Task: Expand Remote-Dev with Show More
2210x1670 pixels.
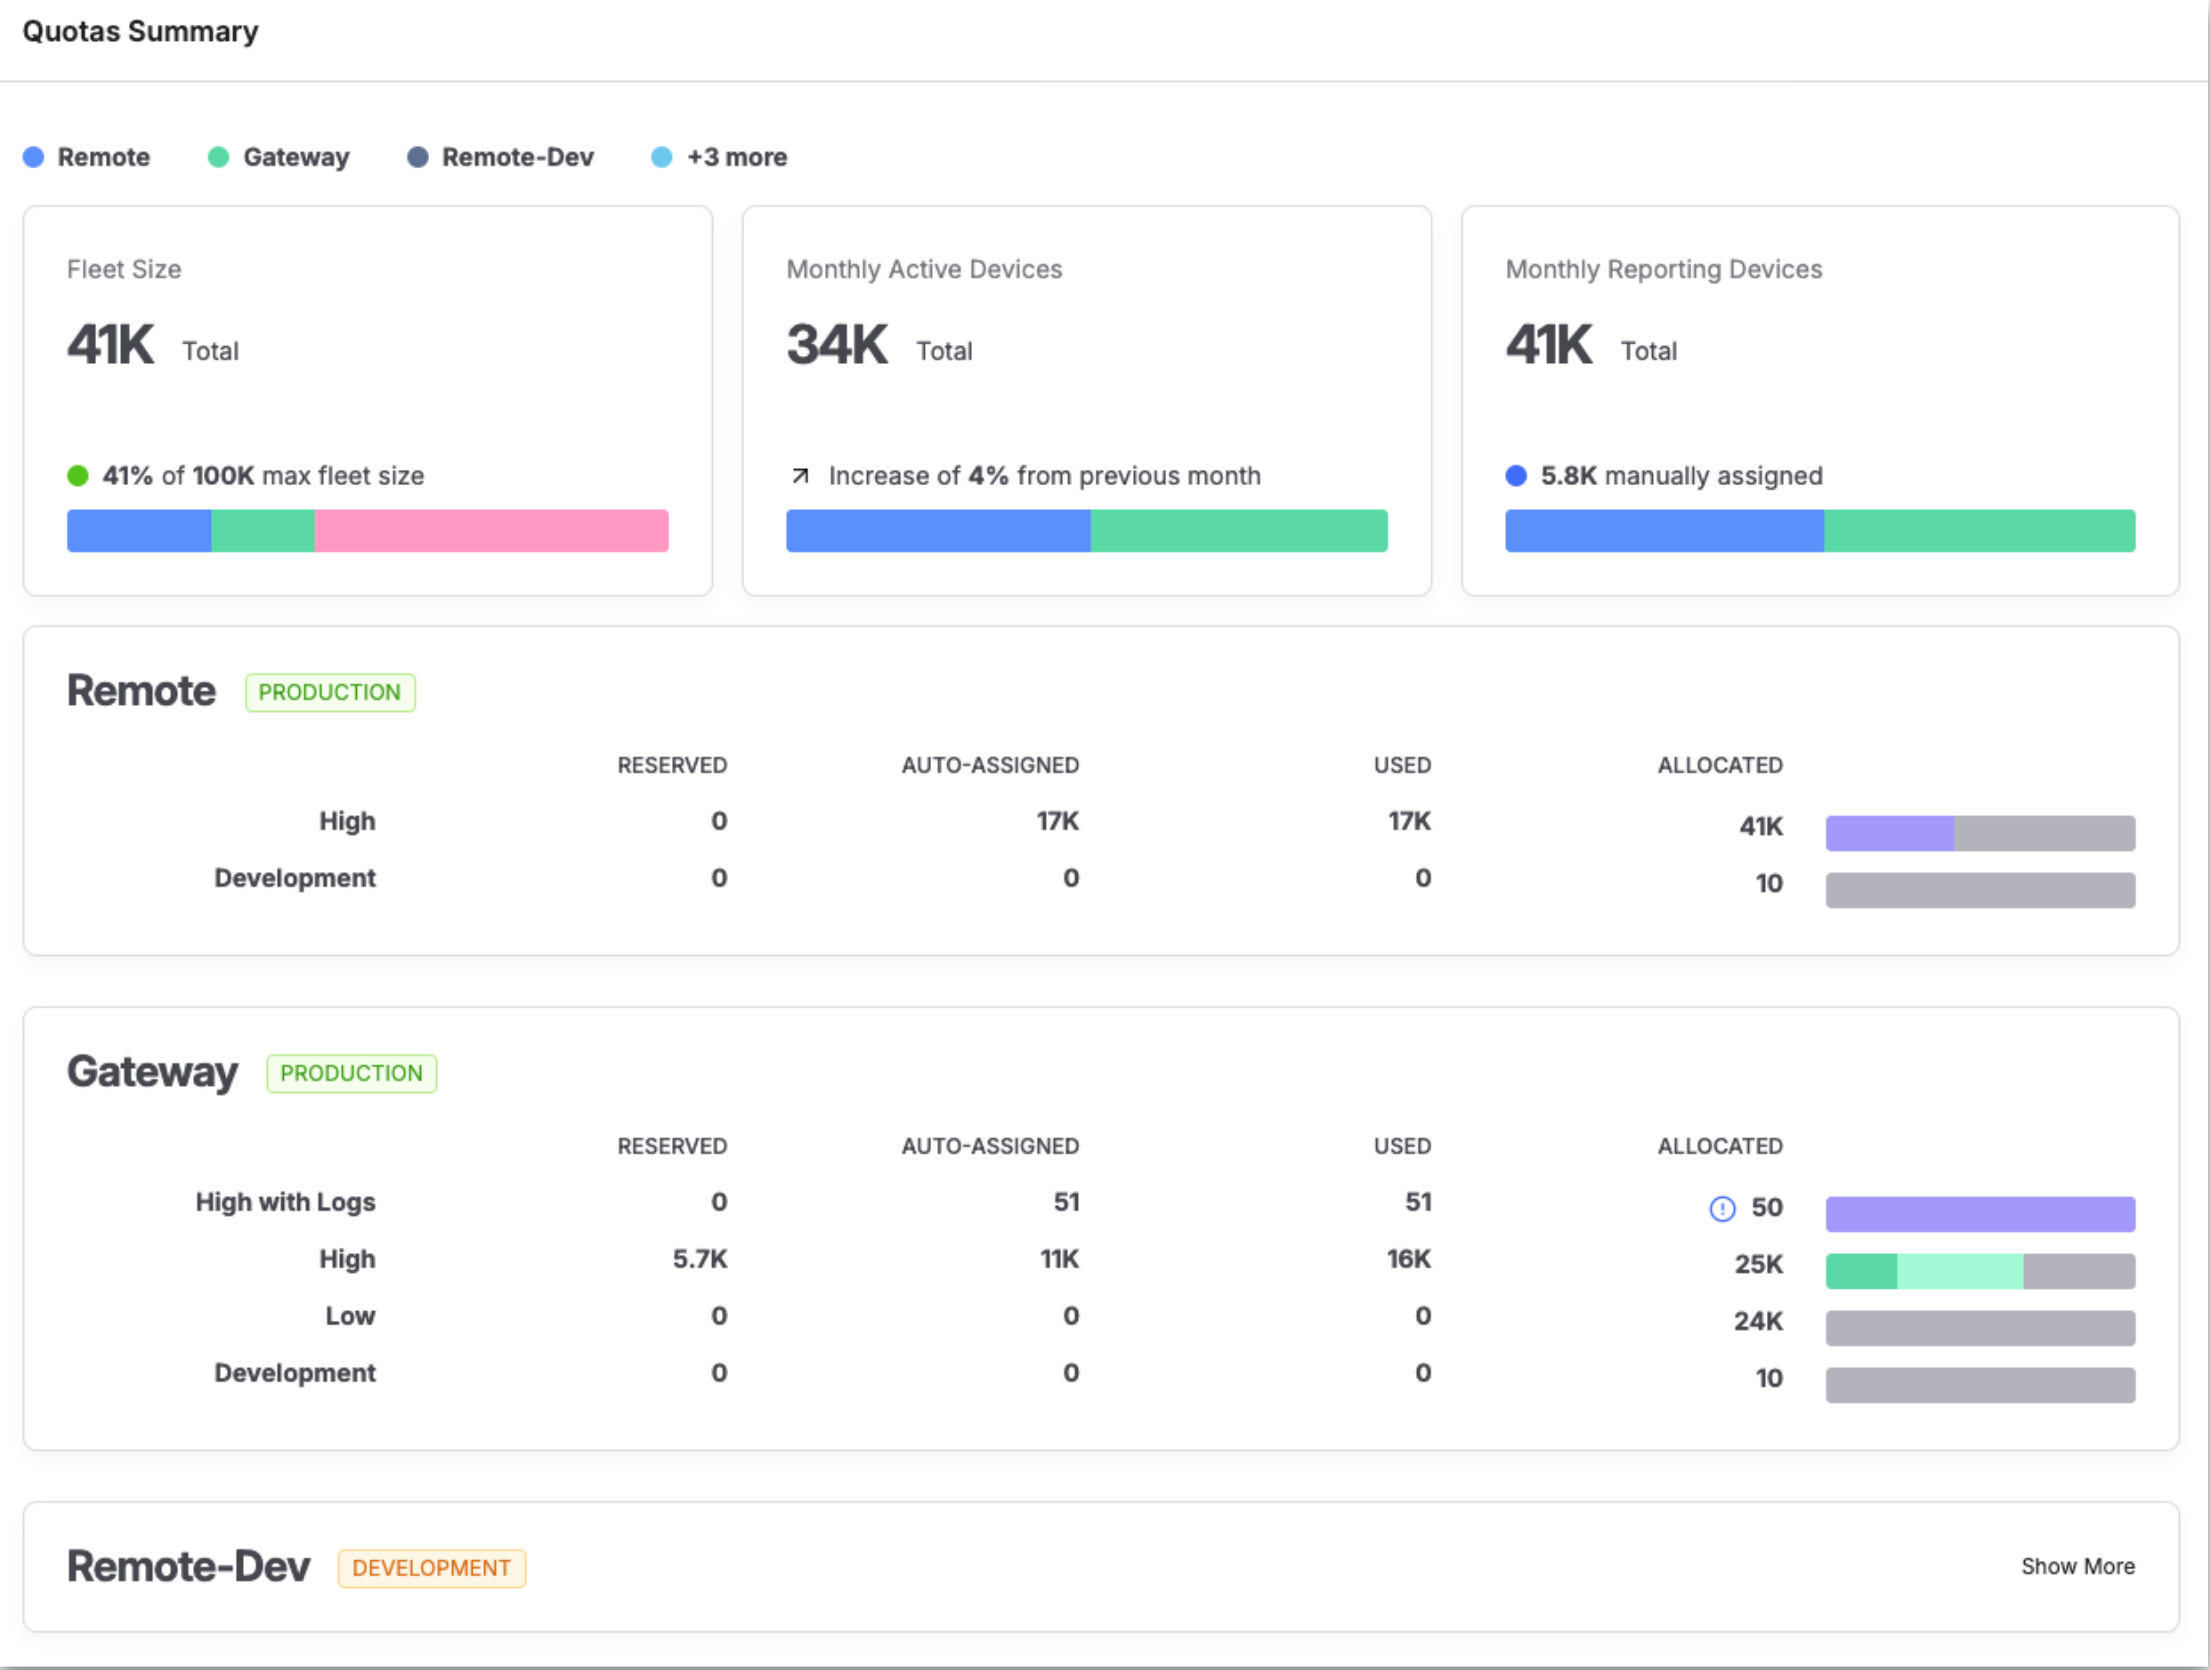Action: pyautogui.click(x=2077, y=1566)
